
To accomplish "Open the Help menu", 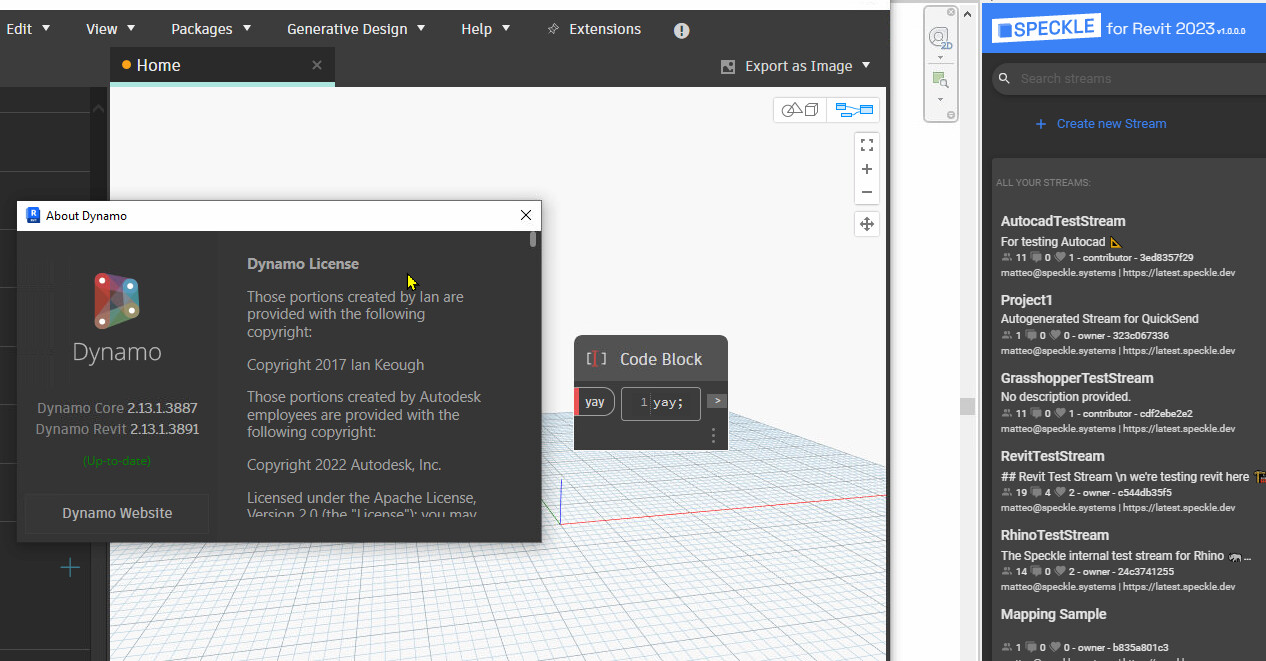I will click(x=486, y=29).
